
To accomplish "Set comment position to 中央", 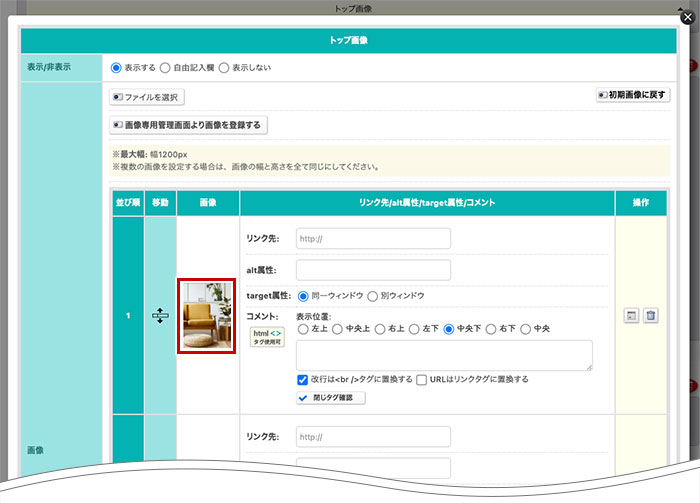I will coord(527,328).
